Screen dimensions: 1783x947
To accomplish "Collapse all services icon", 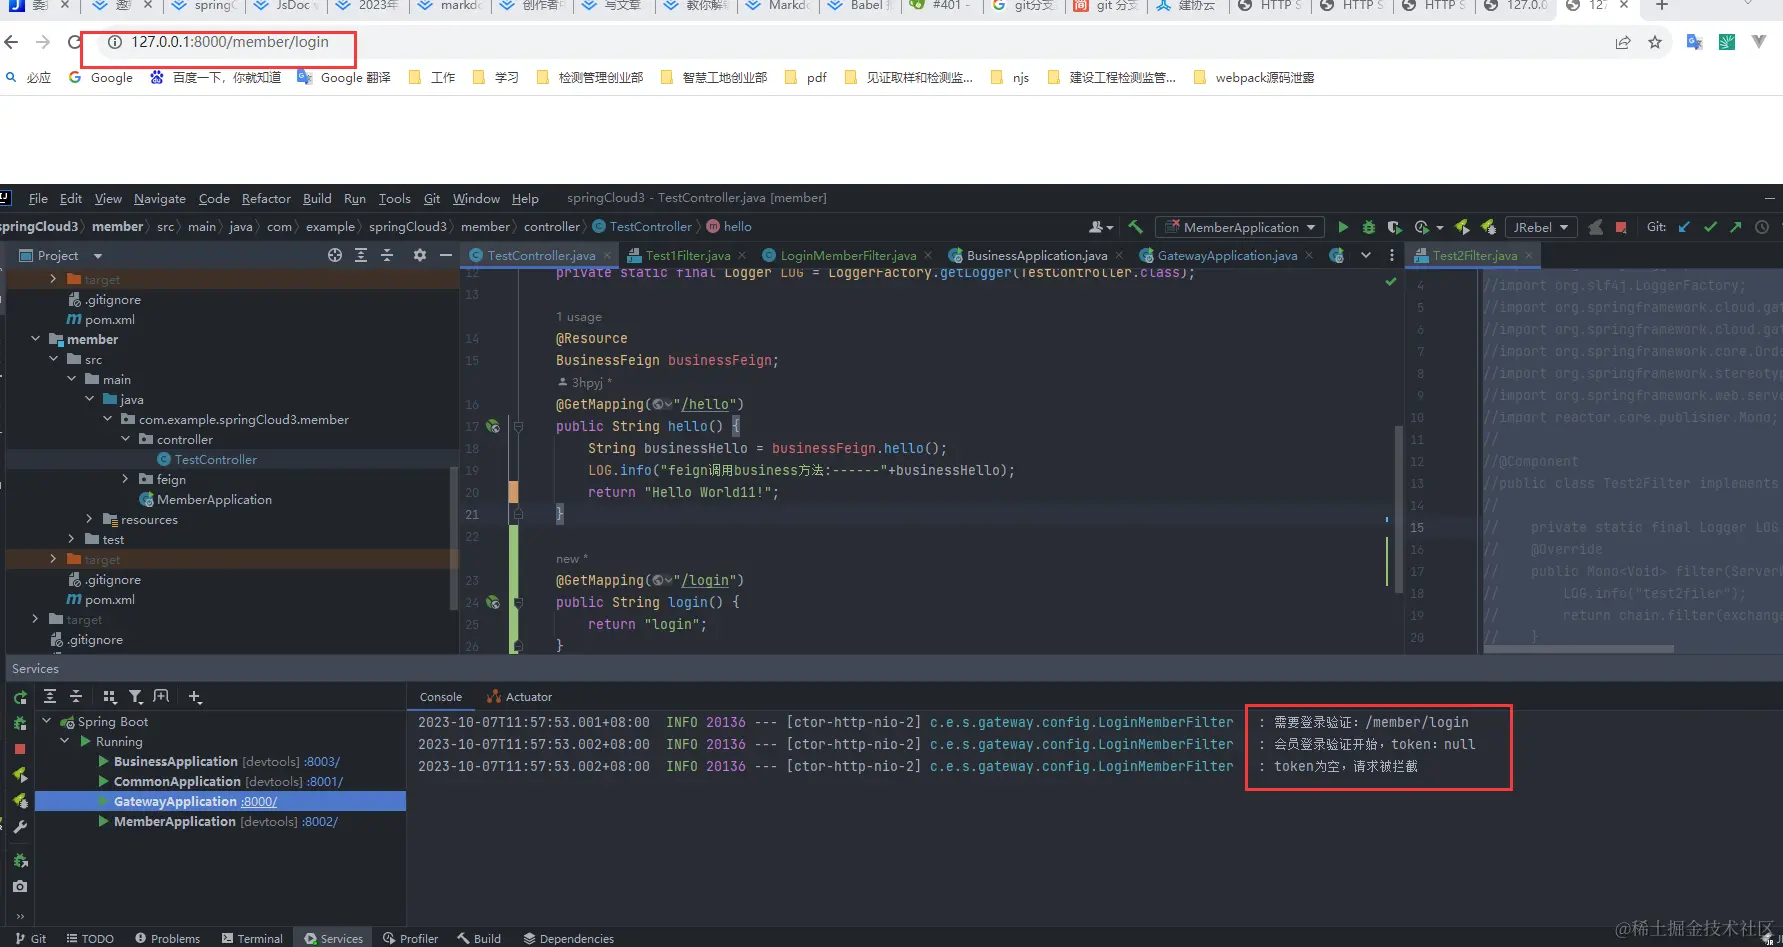I will [x=76, y=696].
